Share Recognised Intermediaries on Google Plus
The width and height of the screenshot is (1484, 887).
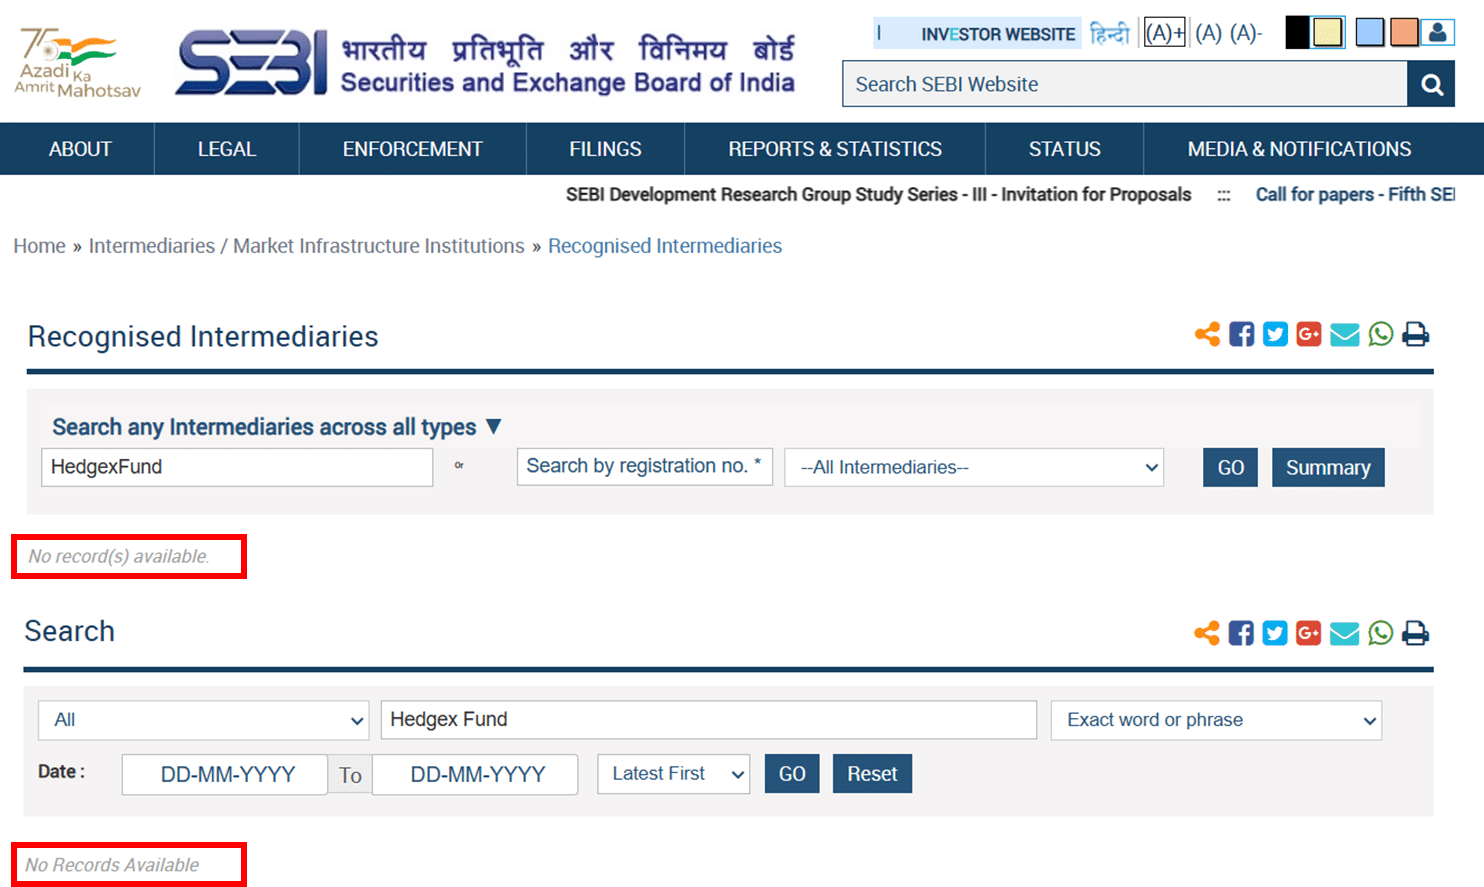click(1309, 334)
